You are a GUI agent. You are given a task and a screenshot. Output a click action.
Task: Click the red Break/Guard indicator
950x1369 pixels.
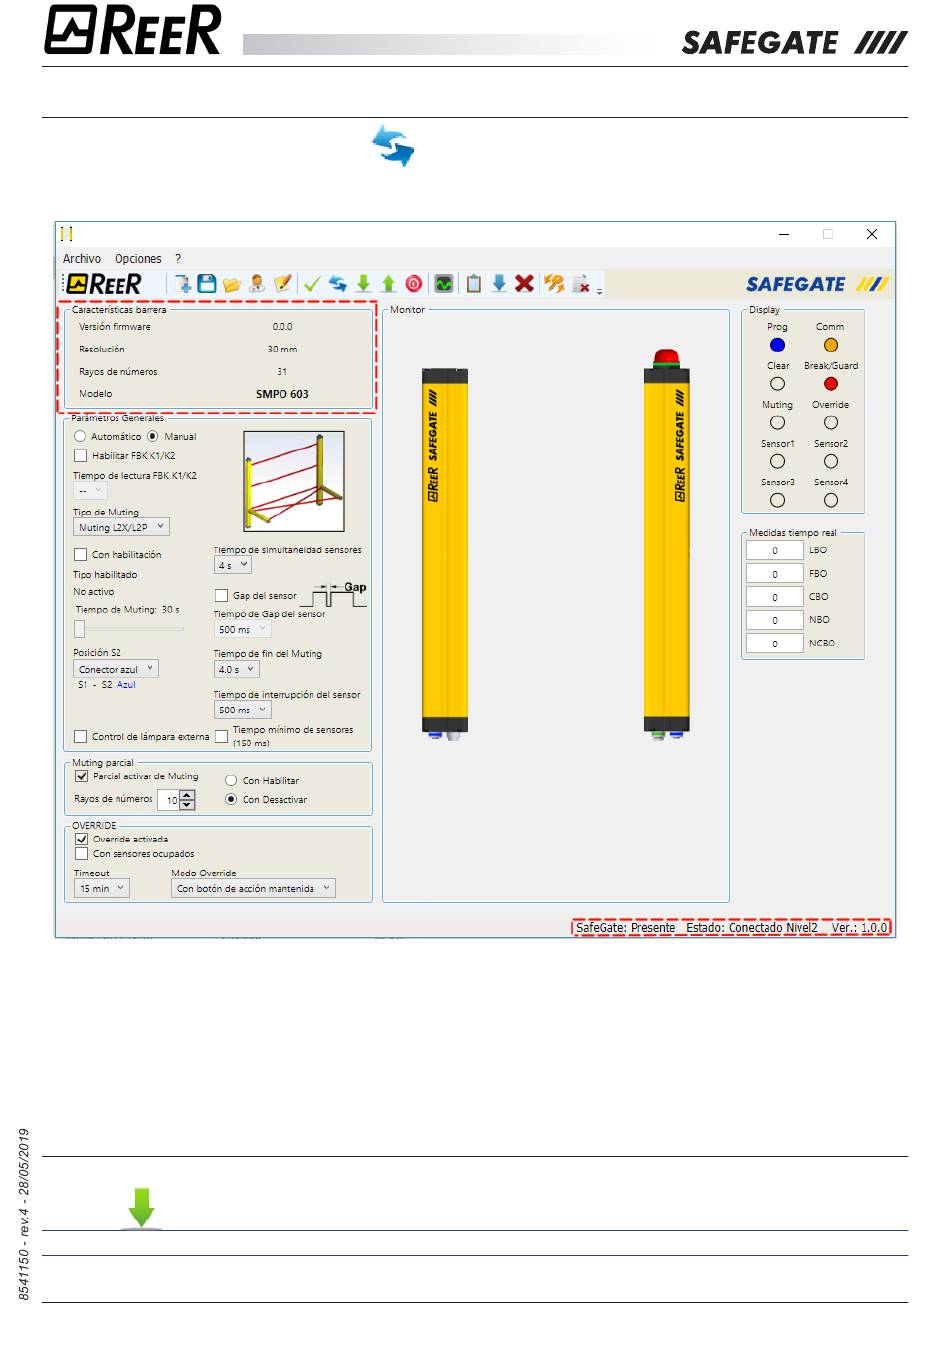(830, 384)
